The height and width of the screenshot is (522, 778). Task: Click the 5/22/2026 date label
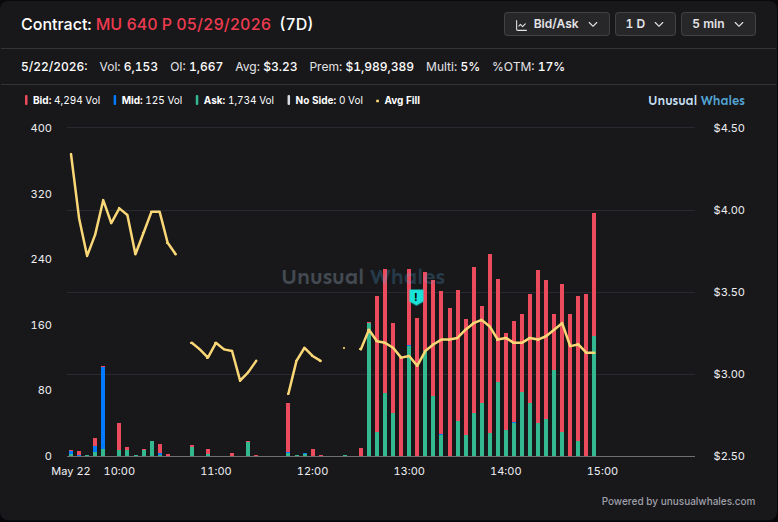(x=55, y=67)
